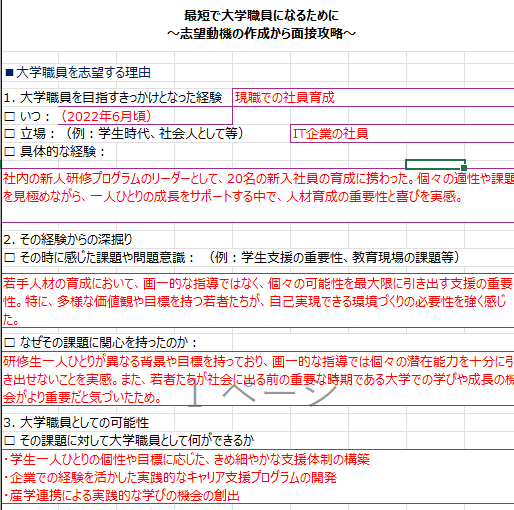Click text box starting 社内の新人研修プログラム
This screenshot has width=514, height=510.
pyautogui.click(x=258, y=195)
